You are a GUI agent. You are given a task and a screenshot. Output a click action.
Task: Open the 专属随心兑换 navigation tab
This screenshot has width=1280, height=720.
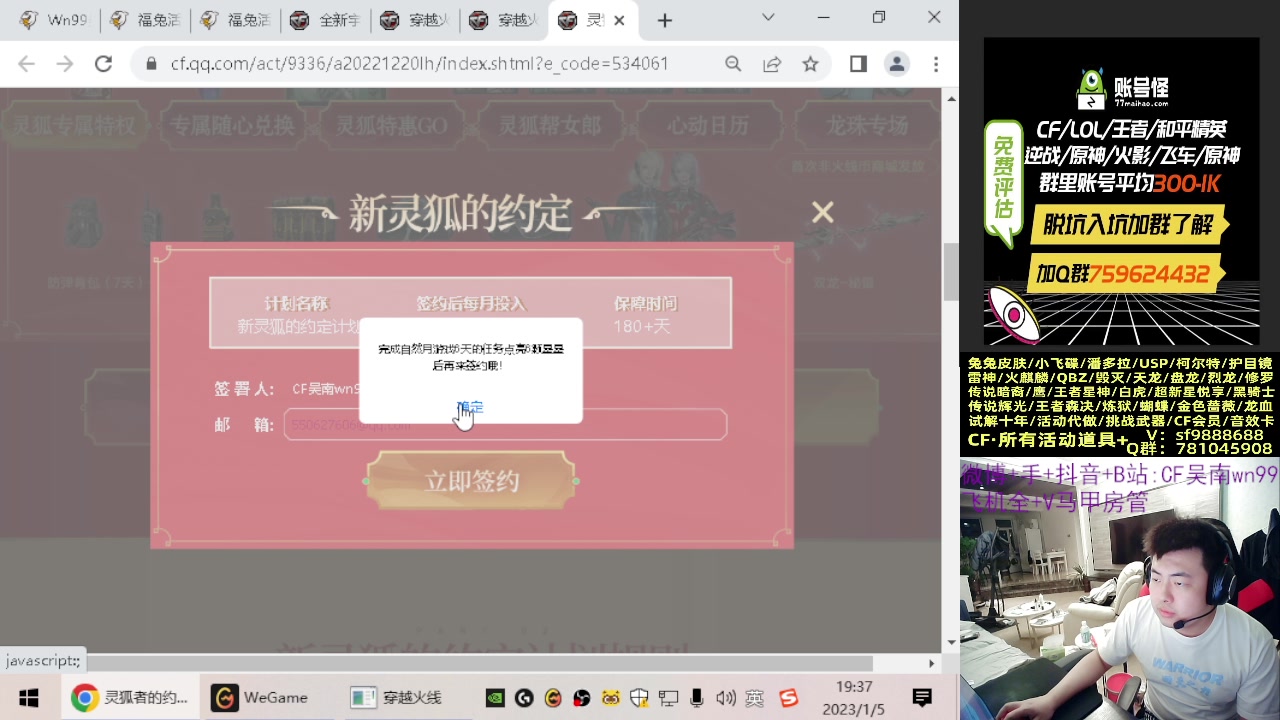click(x=231, y=125)
